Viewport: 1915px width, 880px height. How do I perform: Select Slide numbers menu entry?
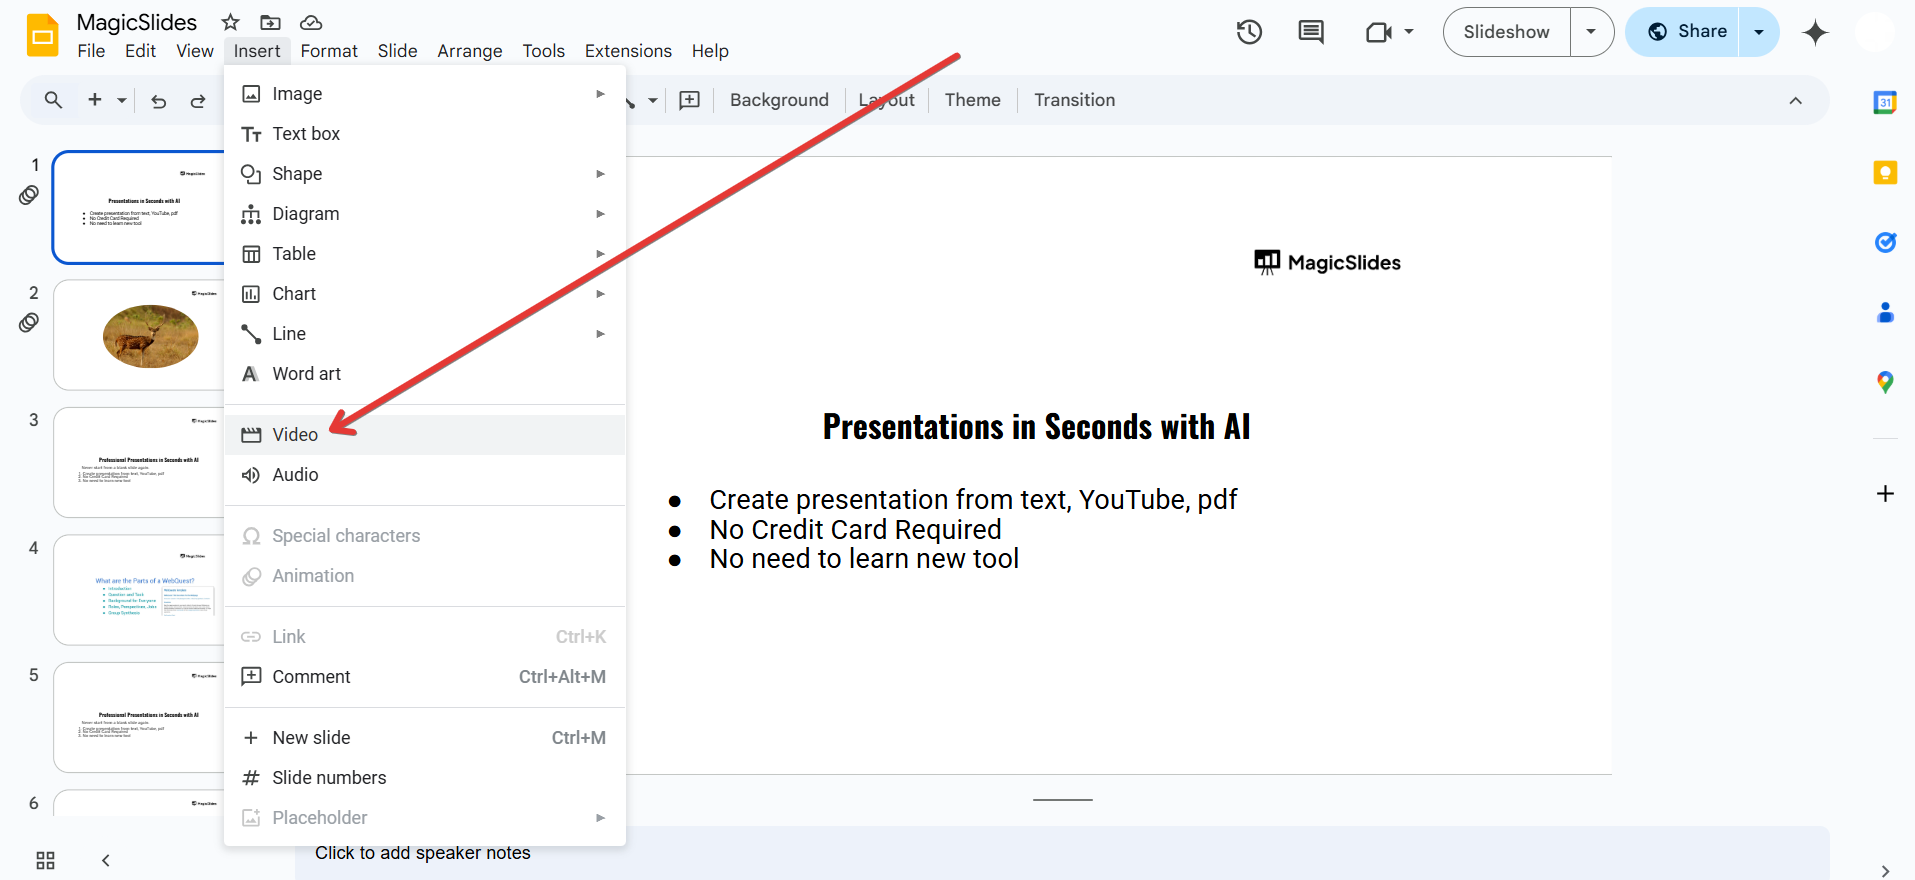tap(425, 778)
